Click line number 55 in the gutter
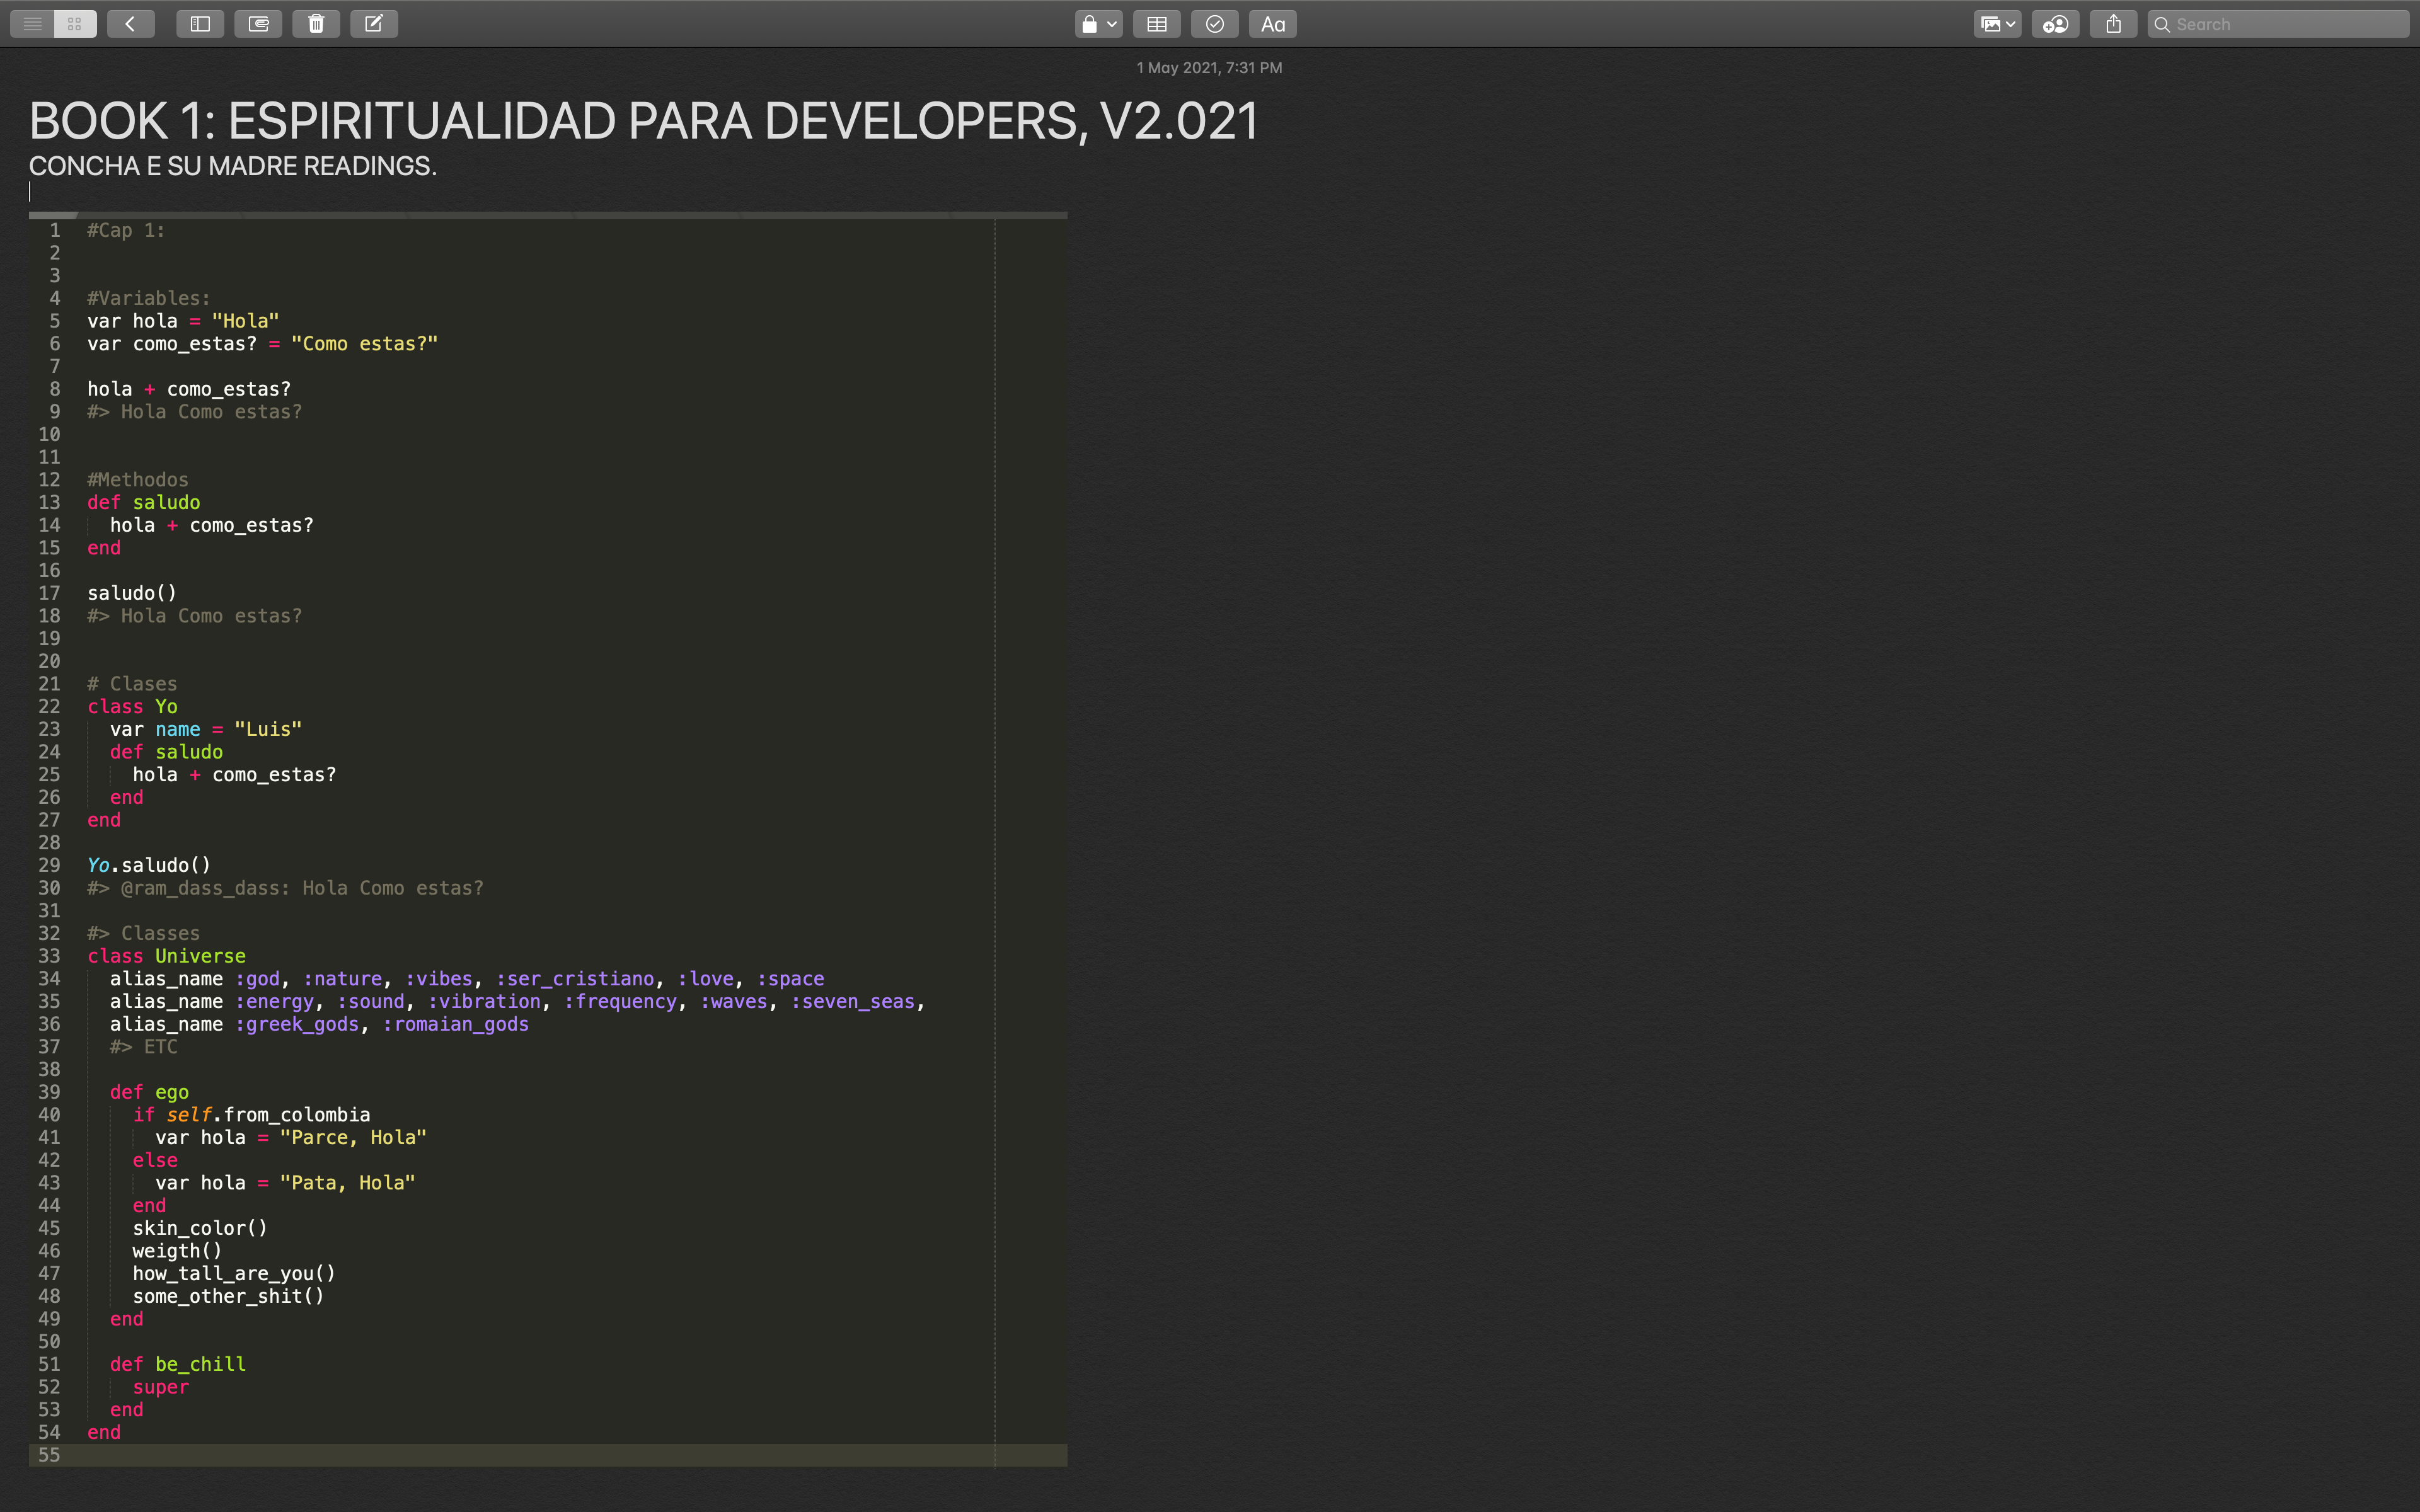 (49, 1455)
